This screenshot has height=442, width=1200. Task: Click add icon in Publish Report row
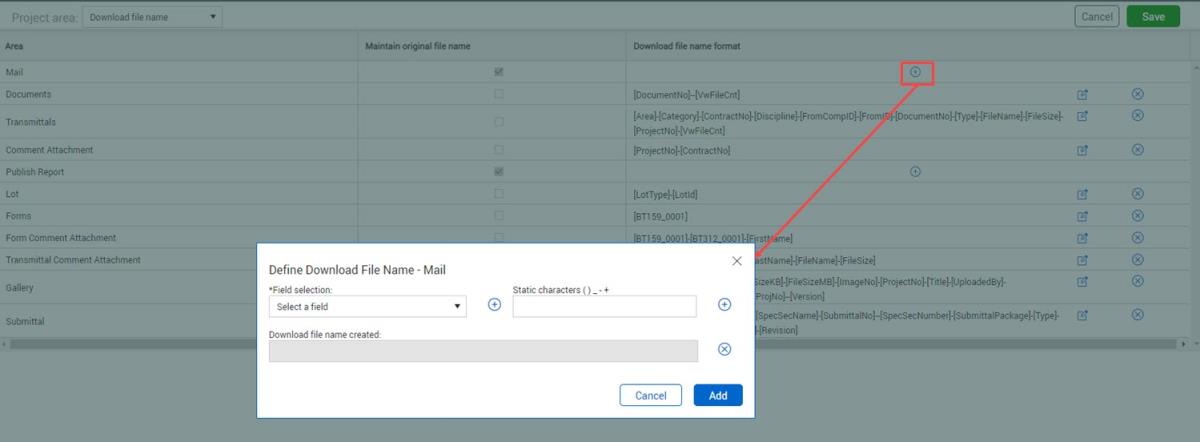coord(915,172)
